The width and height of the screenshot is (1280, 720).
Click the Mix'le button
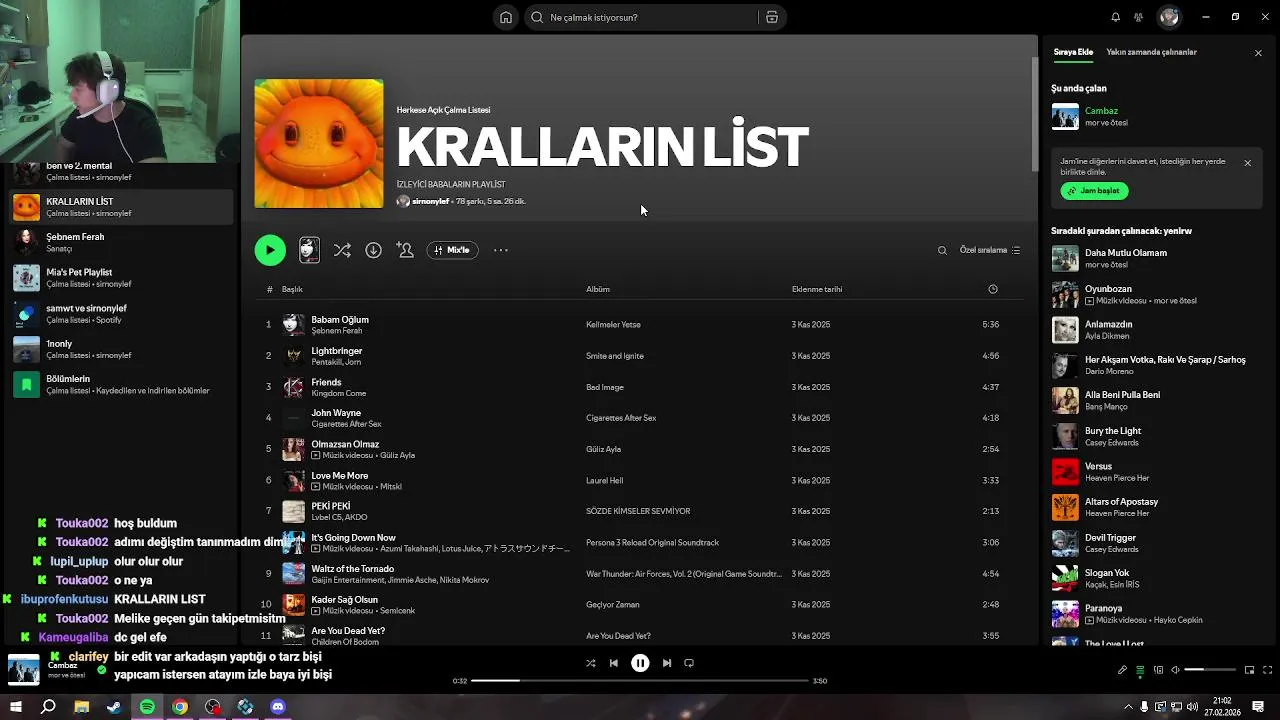point(452,250)
